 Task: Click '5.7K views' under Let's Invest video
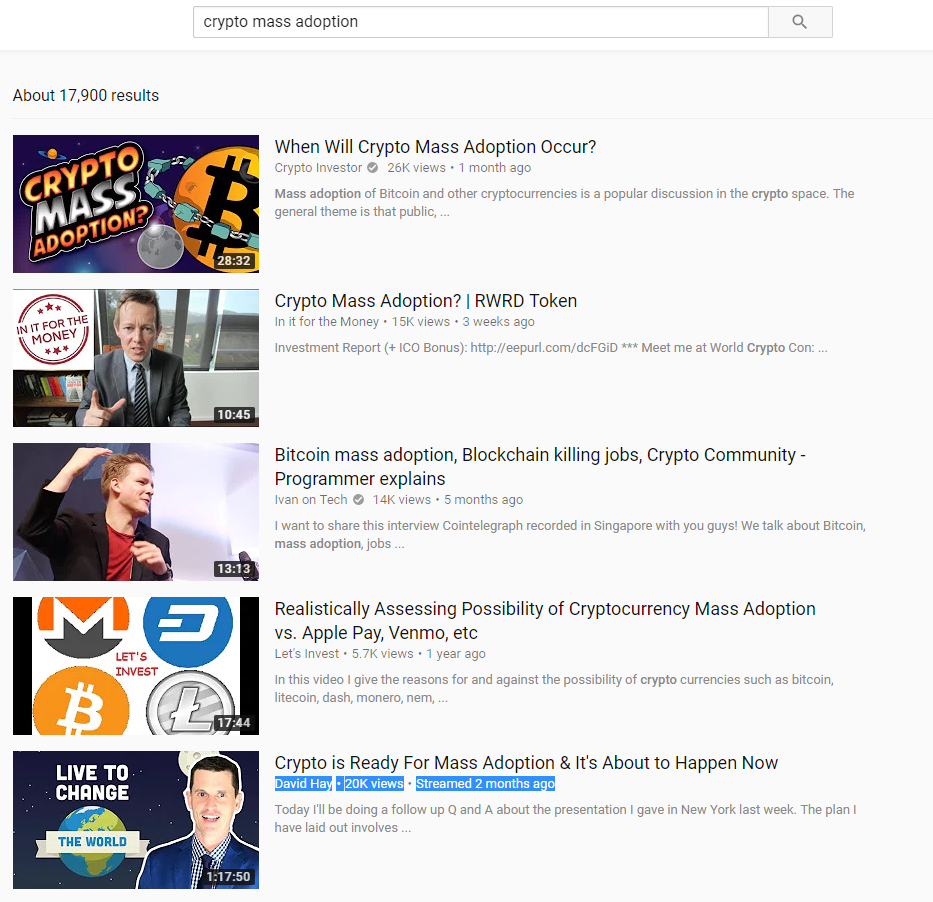tap(382, 654)
